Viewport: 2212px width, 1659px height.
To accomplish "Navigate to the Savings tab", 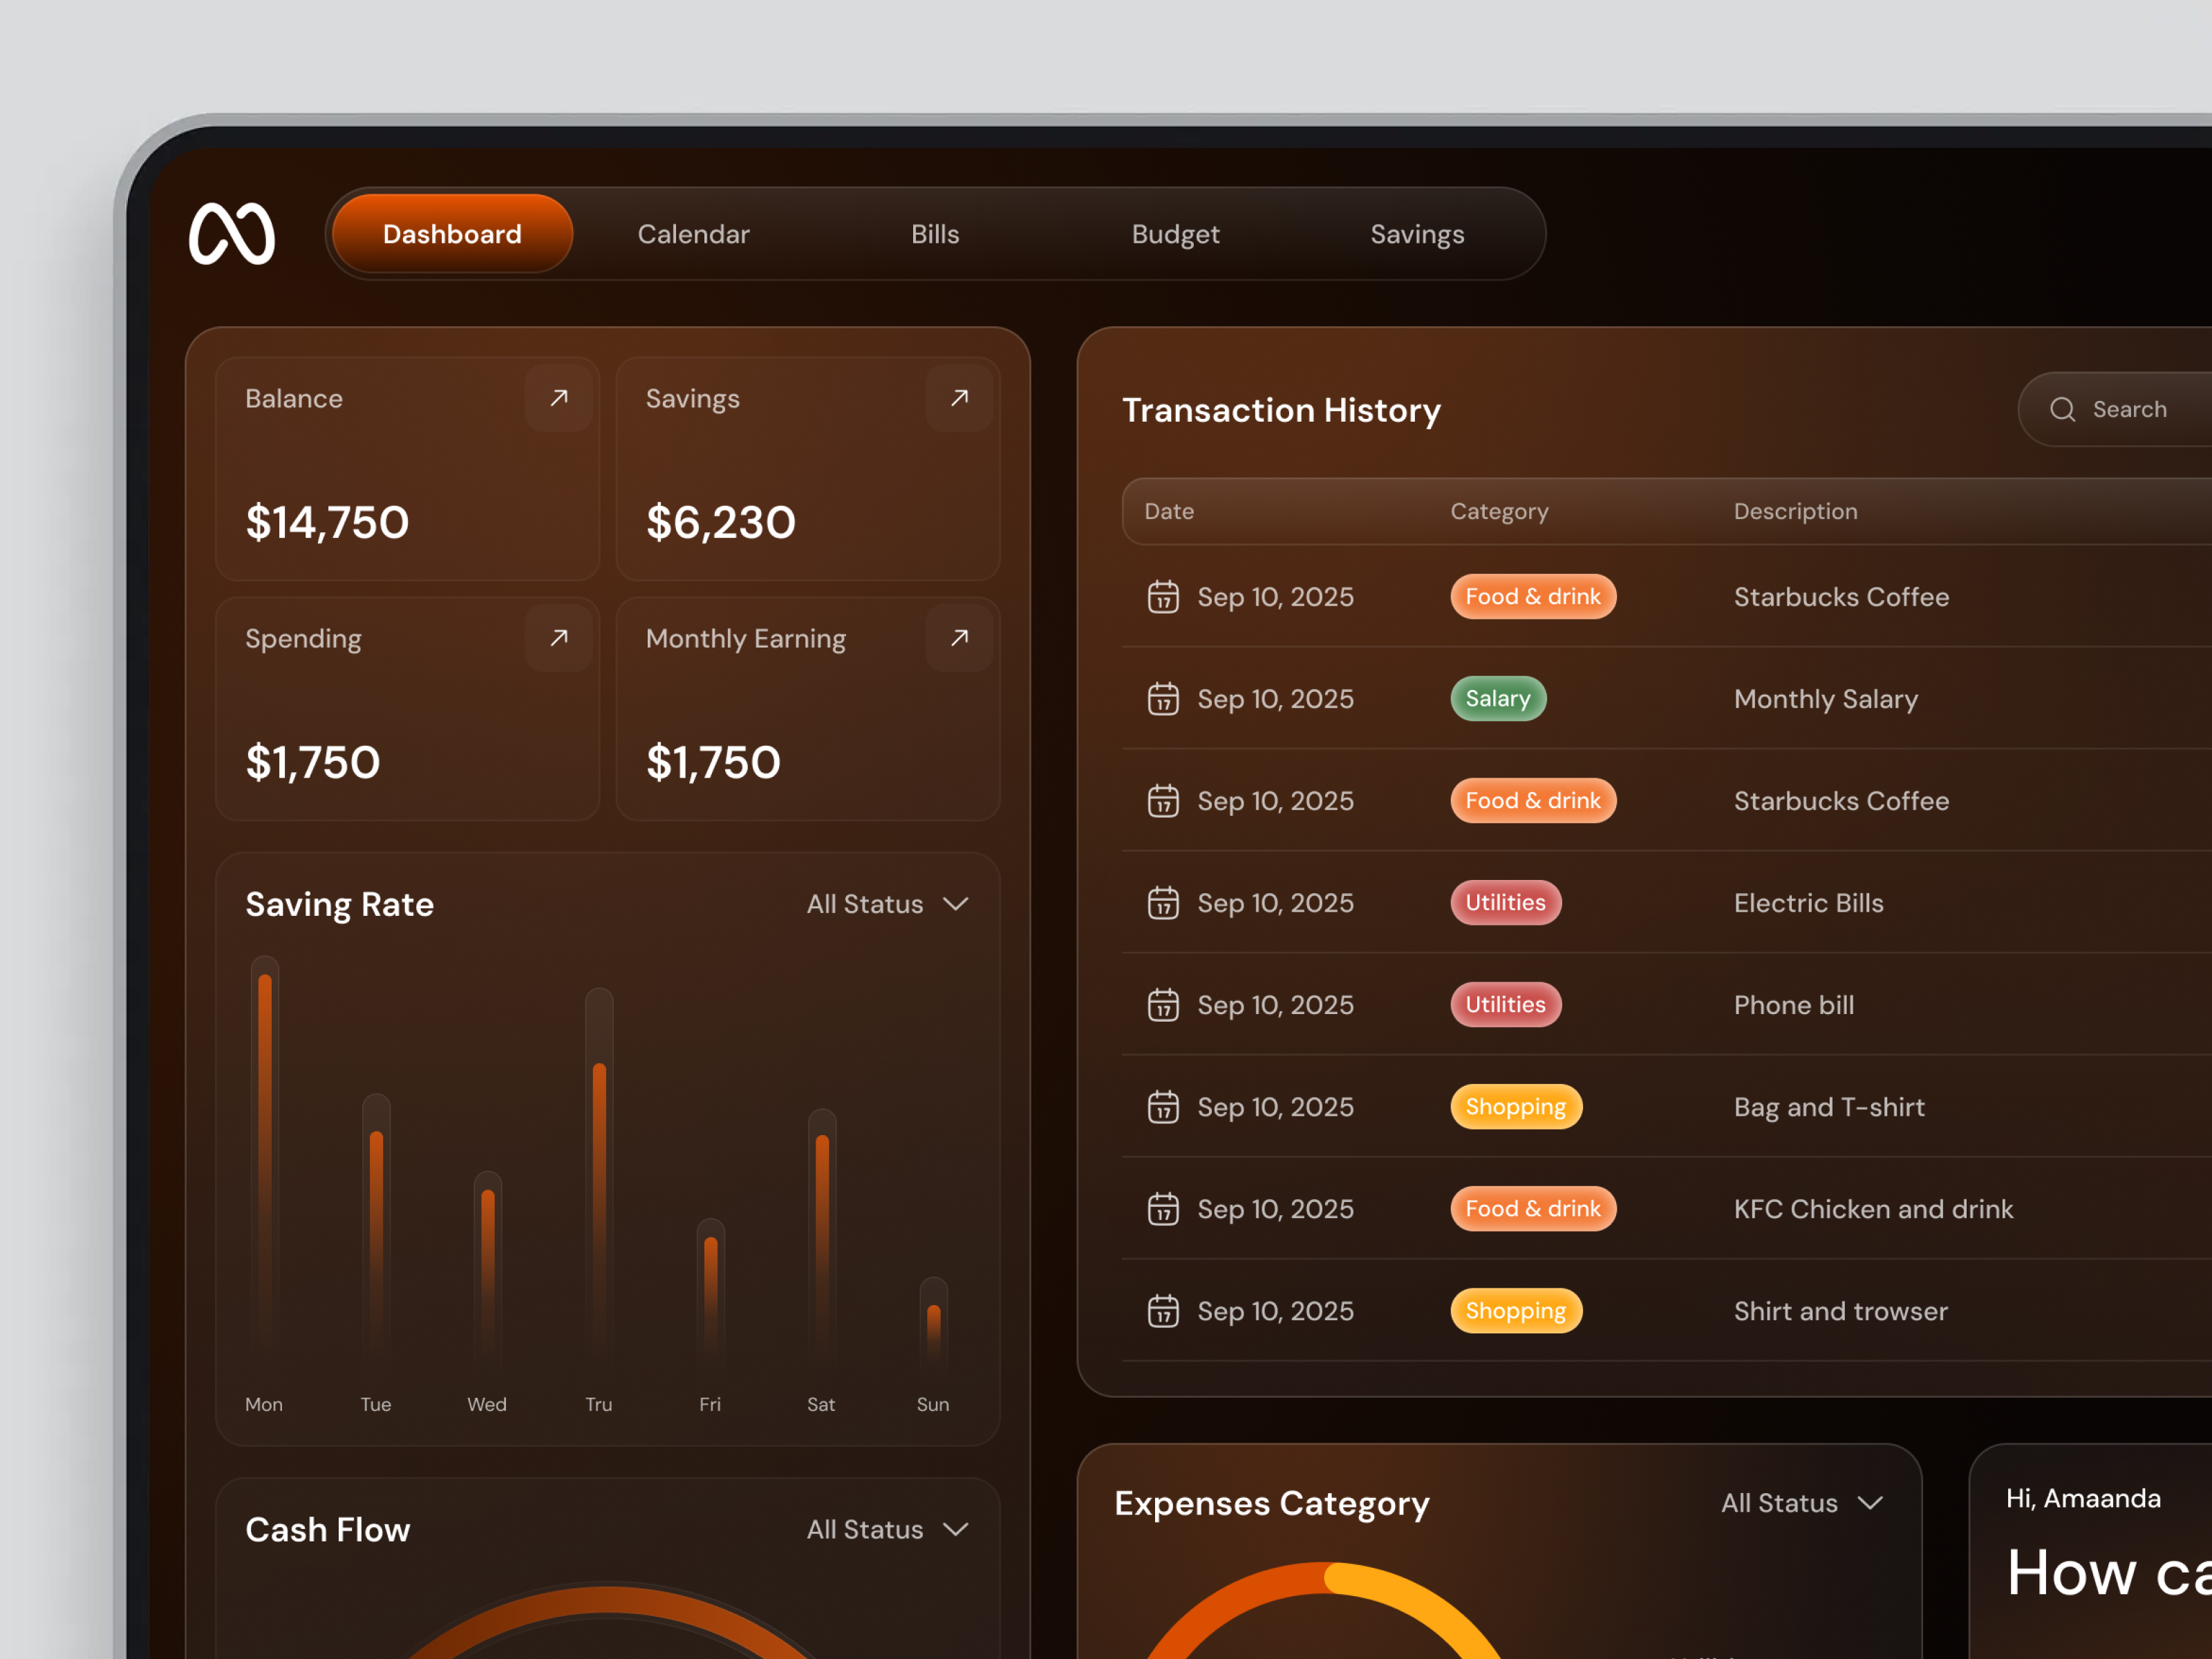I will (x=1416, y=233).
